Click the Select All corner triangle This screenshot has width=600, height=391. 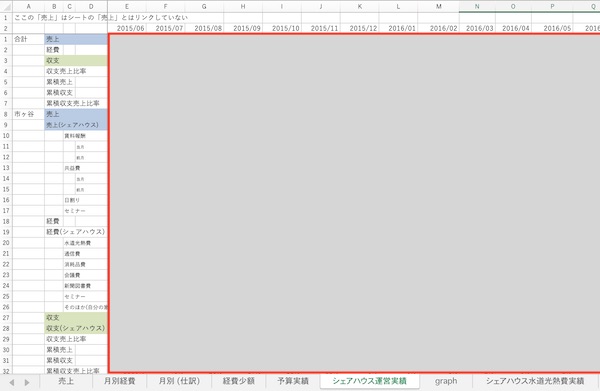tap(6, 6)
